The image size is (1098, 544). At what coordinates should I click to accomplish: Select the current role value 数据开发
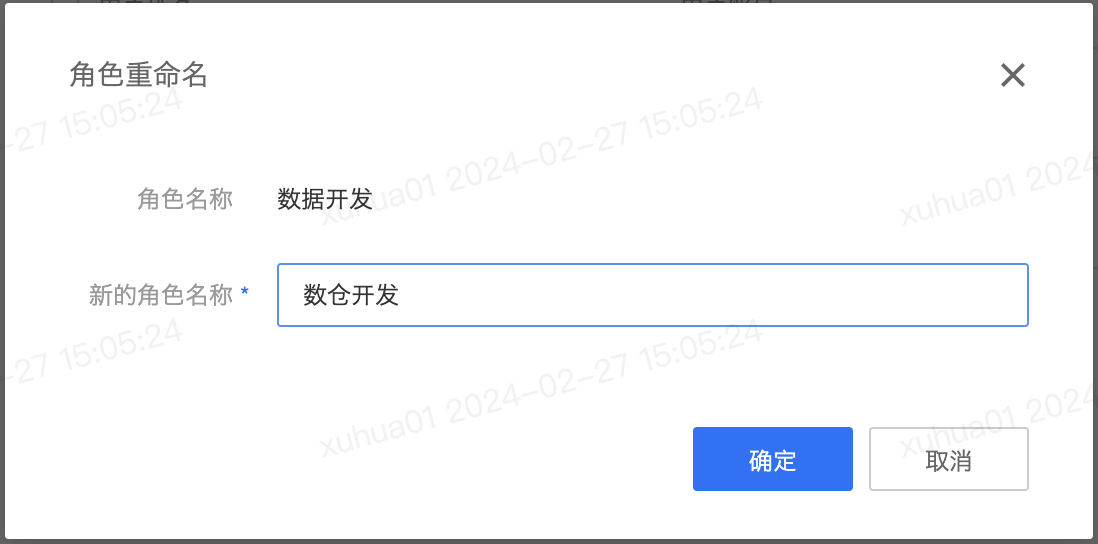pyautogui.click(x=324, y=200)
